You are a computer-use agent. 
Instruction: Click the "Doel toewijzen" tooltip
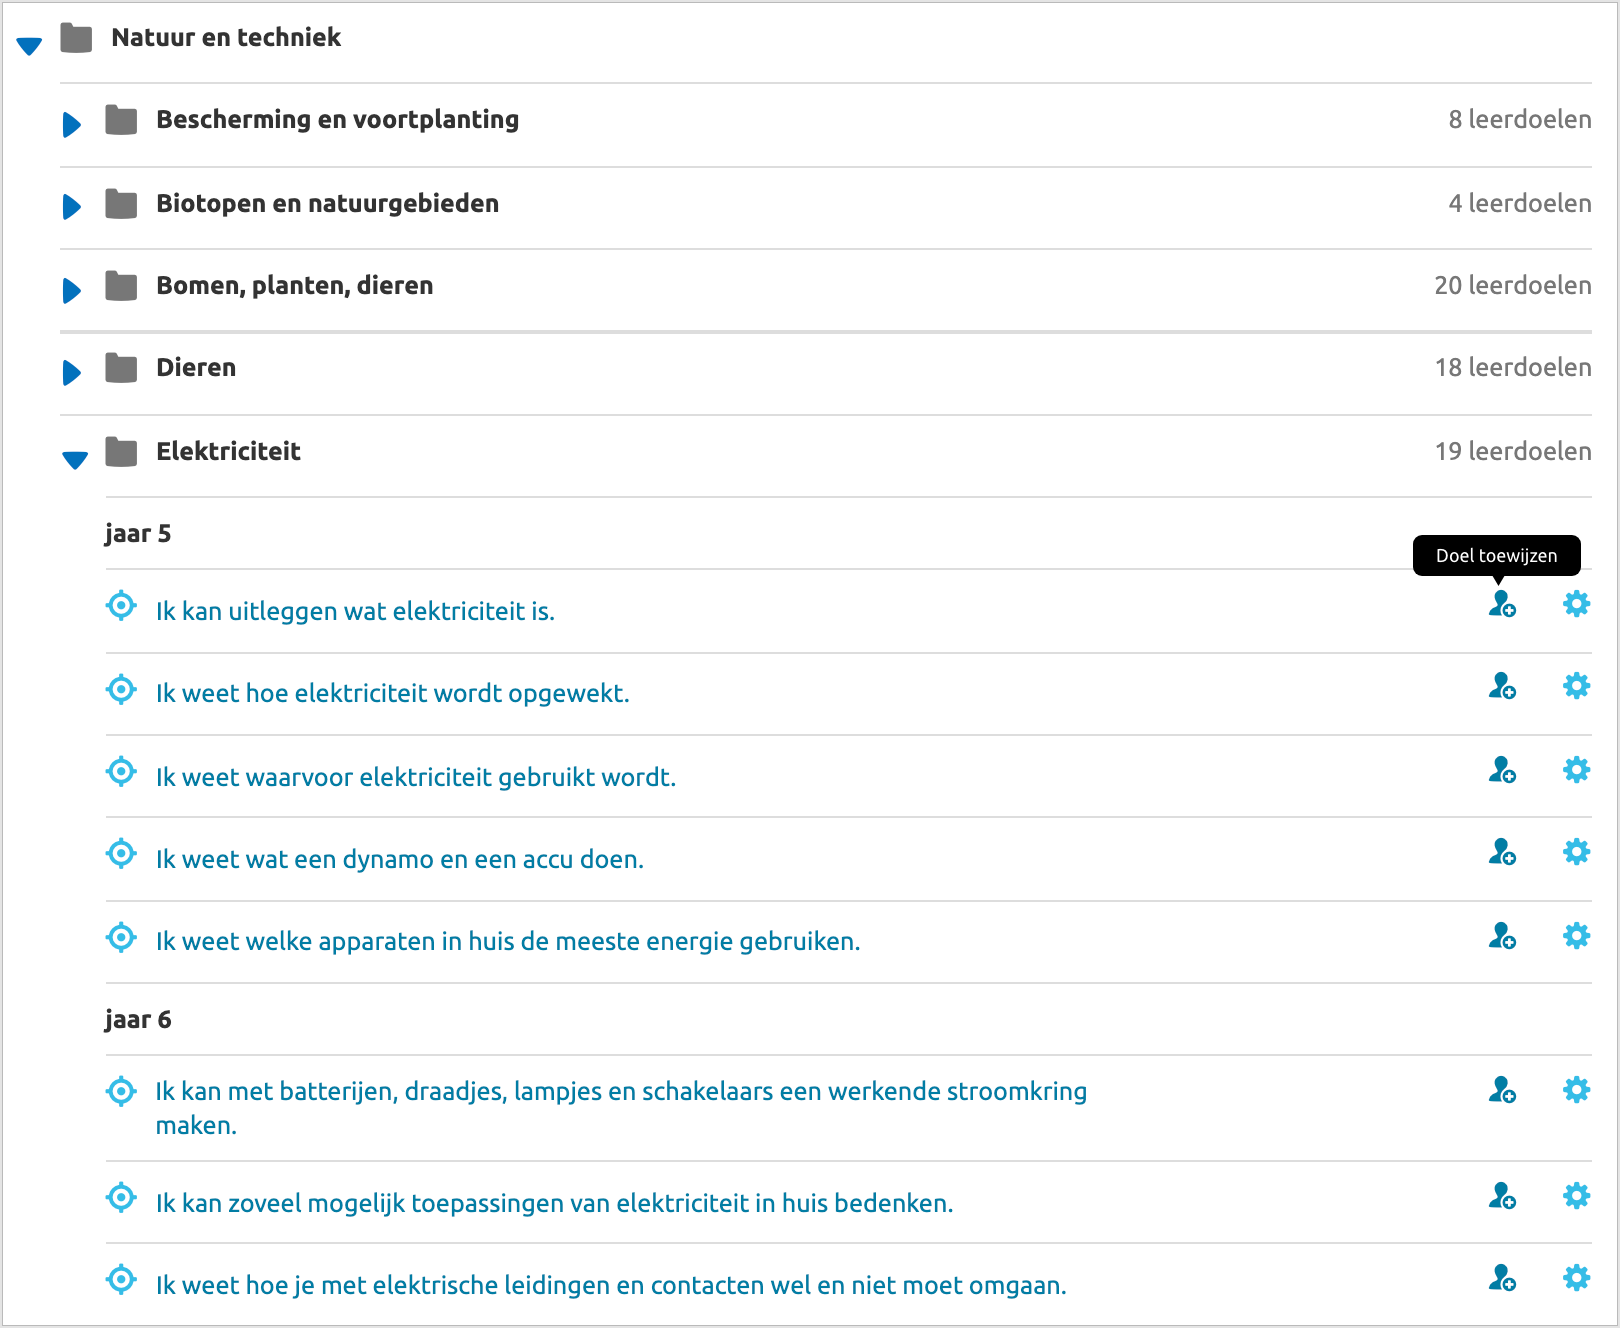(x=1495, y=555)
